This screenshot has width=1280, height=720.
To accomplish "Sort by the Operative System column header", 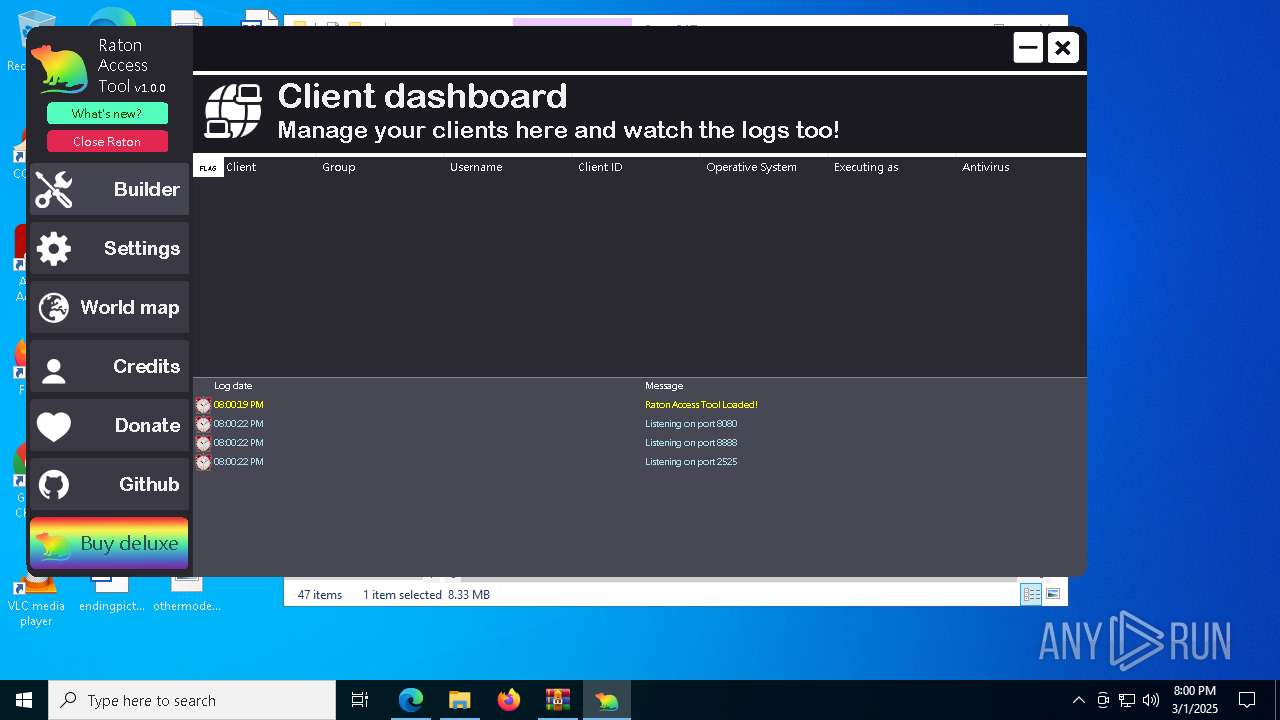I will 751,167.
